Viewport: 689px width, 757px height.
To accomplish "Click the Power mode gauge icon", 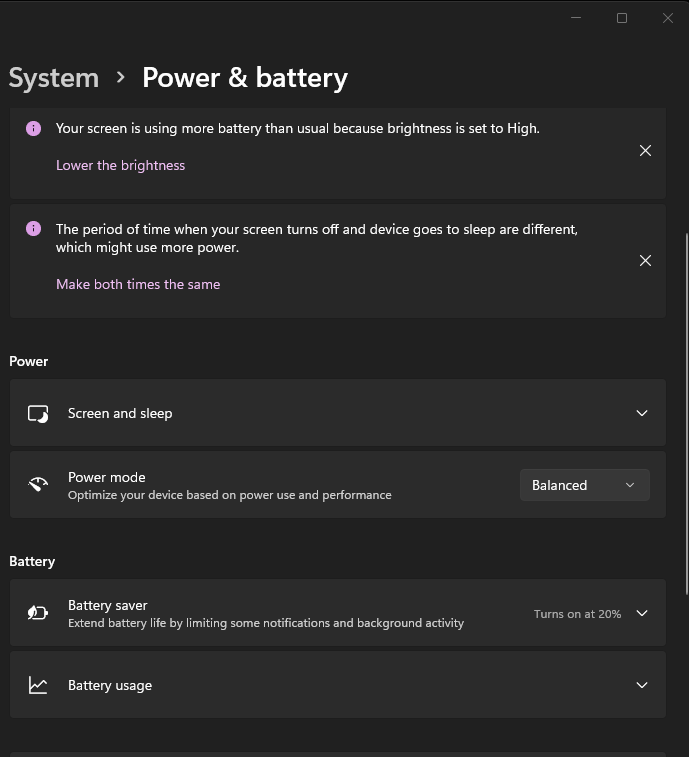I will pyautogui.click(x=38, y=484).
